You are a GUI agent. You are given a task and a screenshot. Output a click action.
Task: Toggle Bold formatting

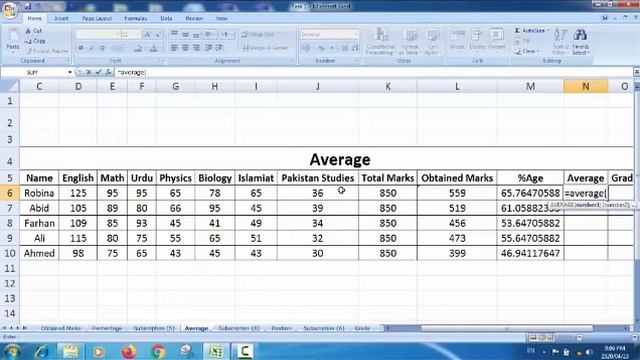click(x=81, y=48)
